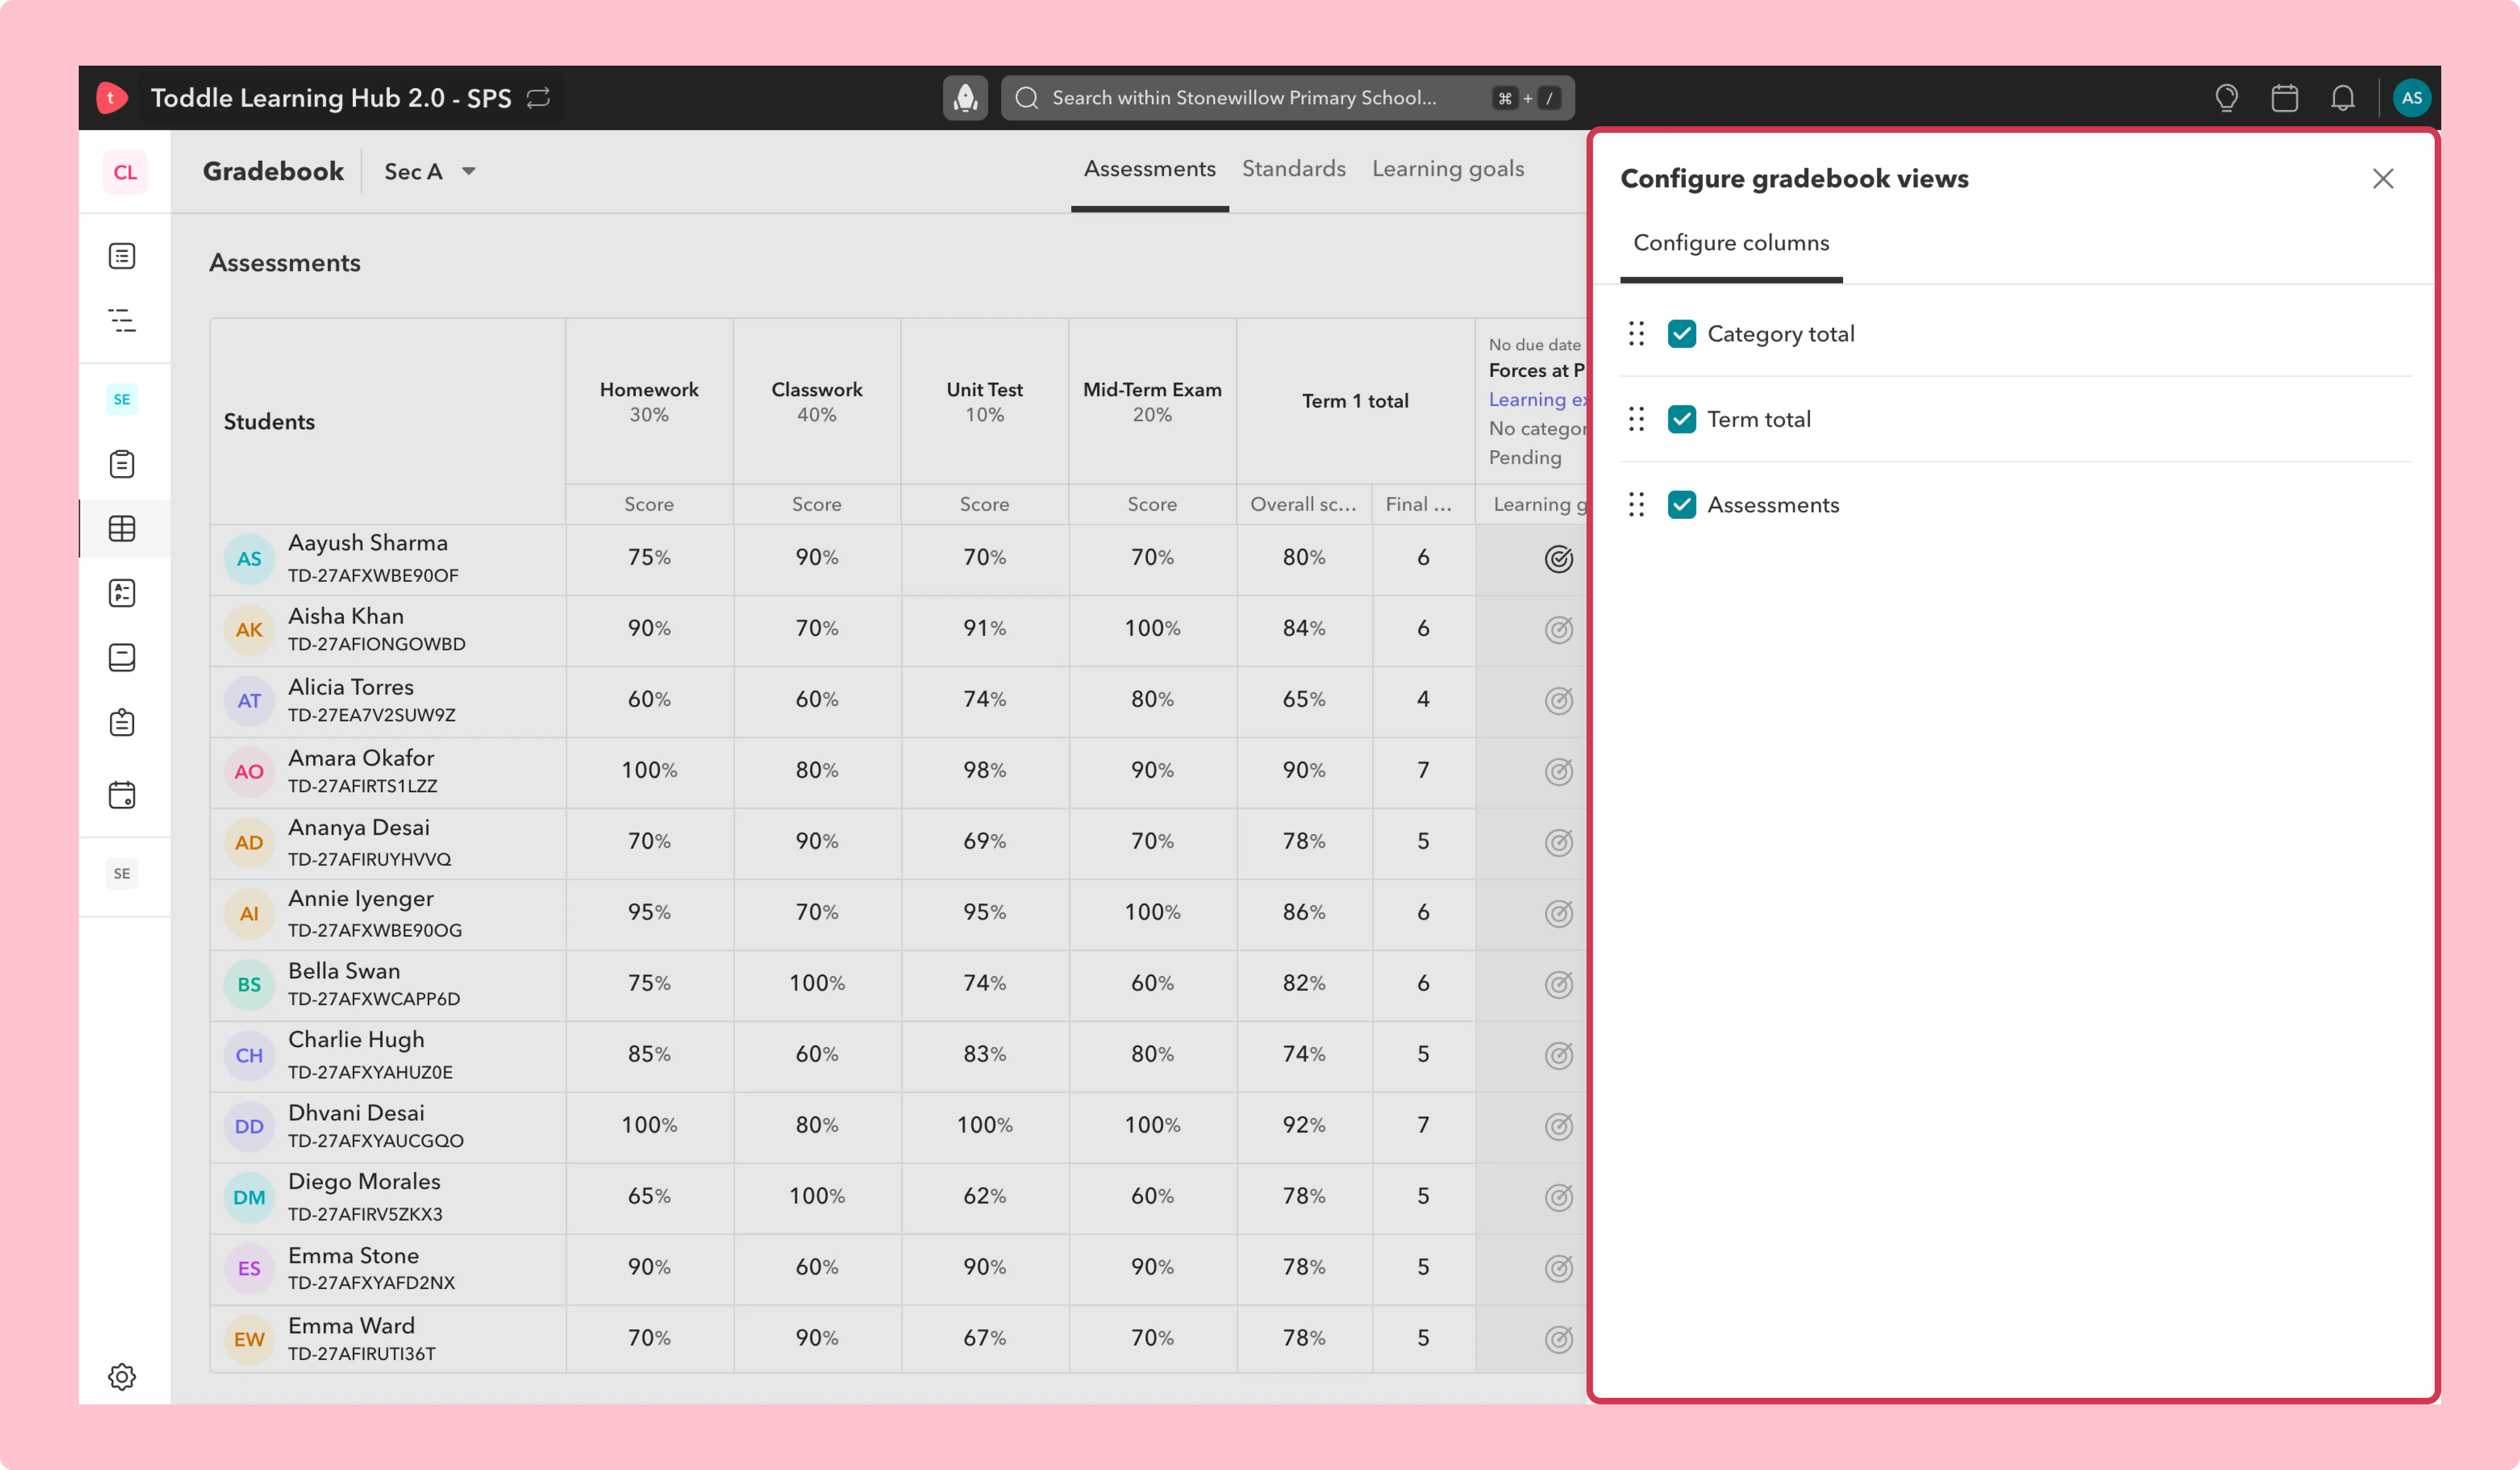Click Diego Morales's Unit Test 62% score
The image size is (2520, 1470).
pos(985,1197)
